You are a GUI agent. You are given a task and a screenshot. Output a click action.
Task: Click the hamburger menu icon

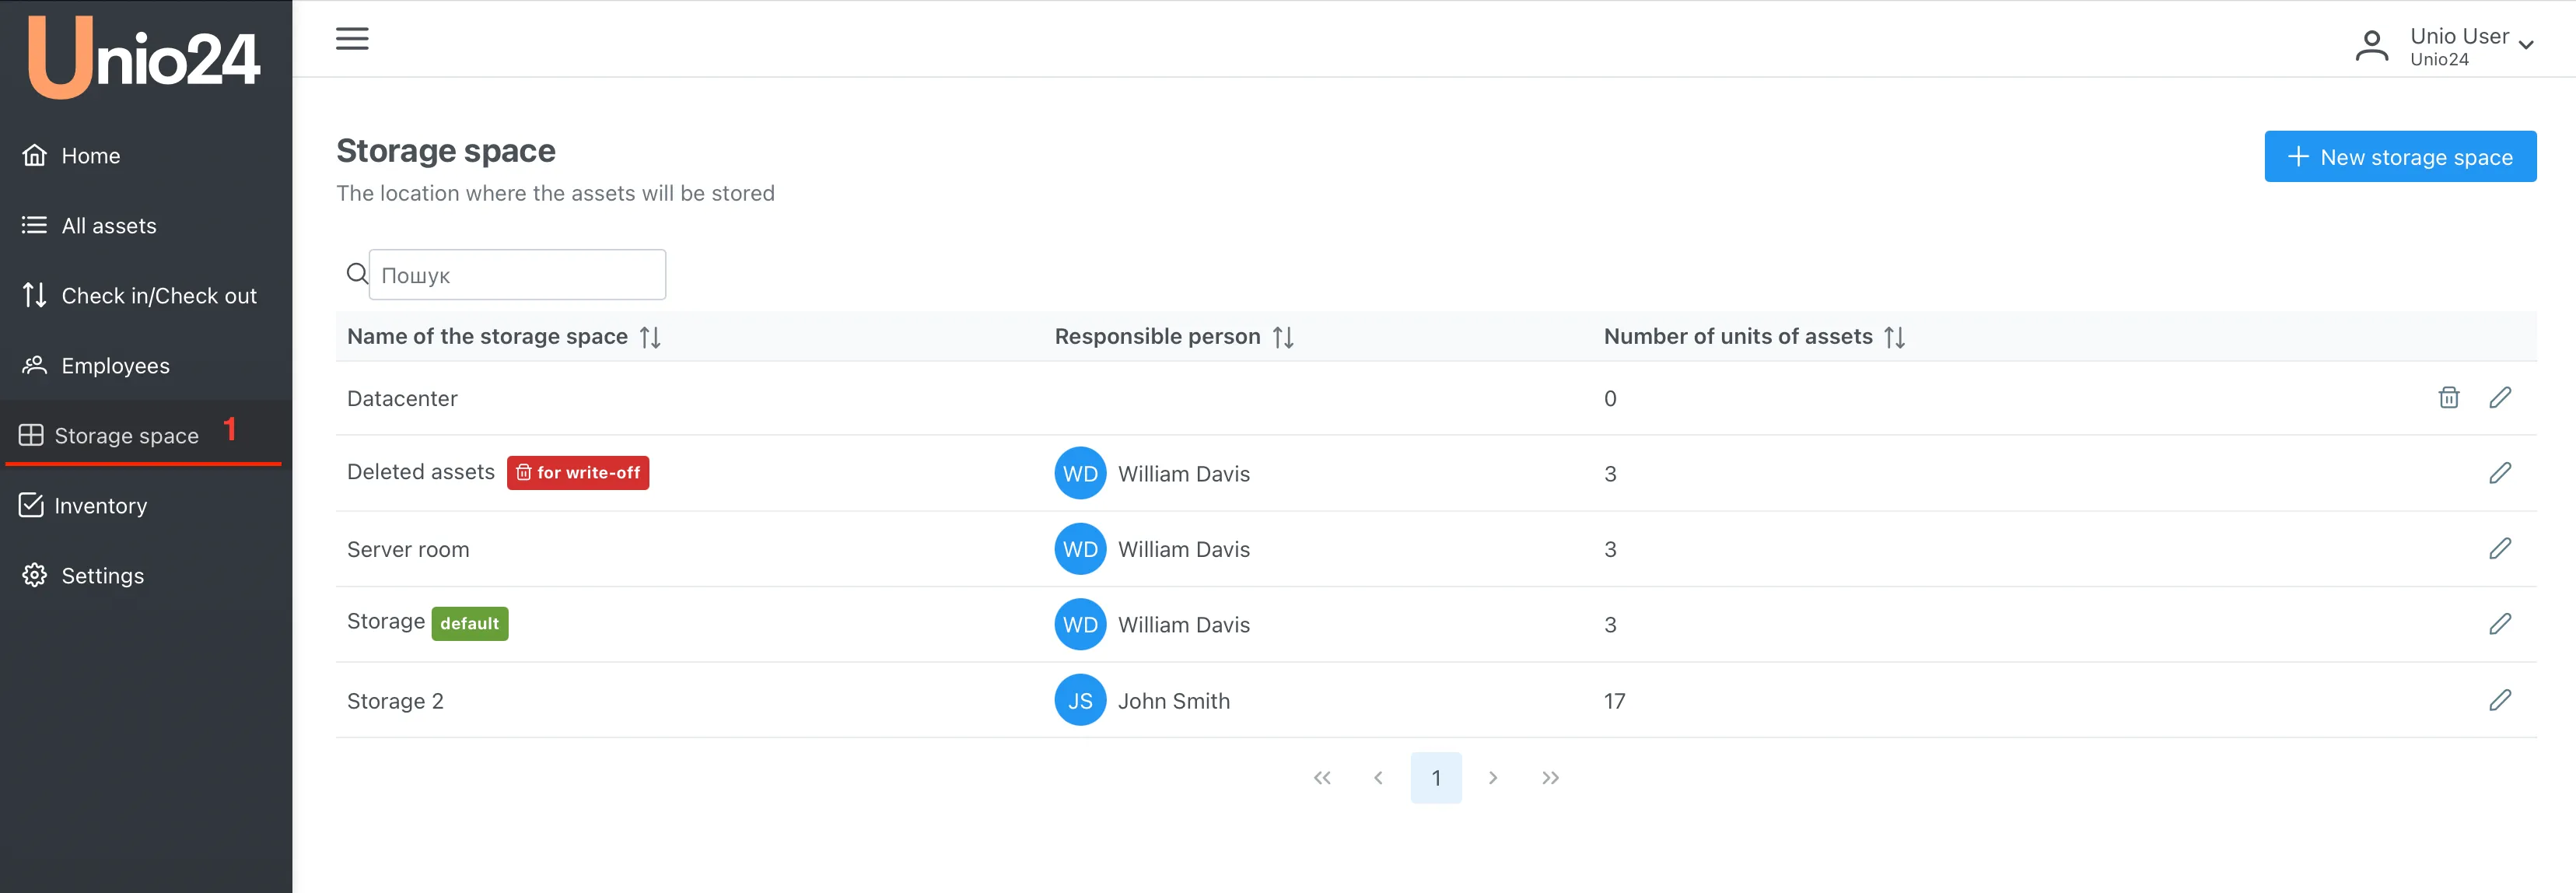[x=352, y=39]
